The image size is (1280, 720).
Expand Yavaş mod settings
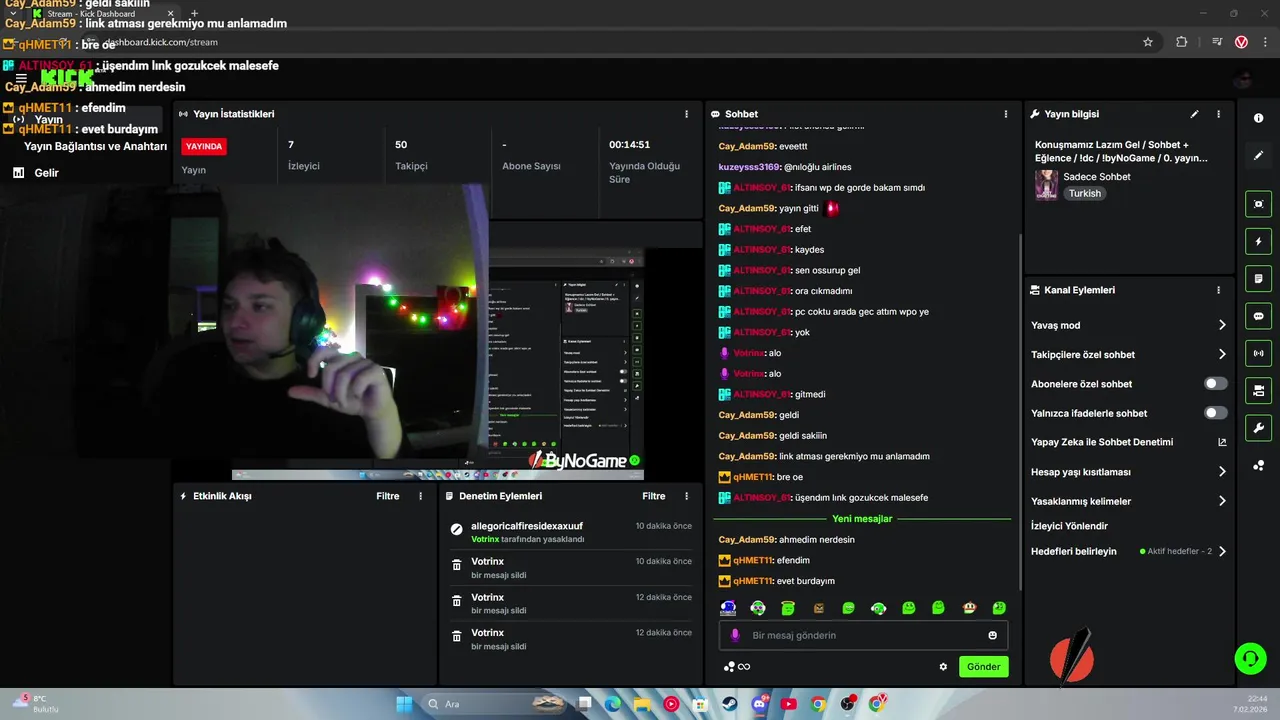(x=1222, y=325)
